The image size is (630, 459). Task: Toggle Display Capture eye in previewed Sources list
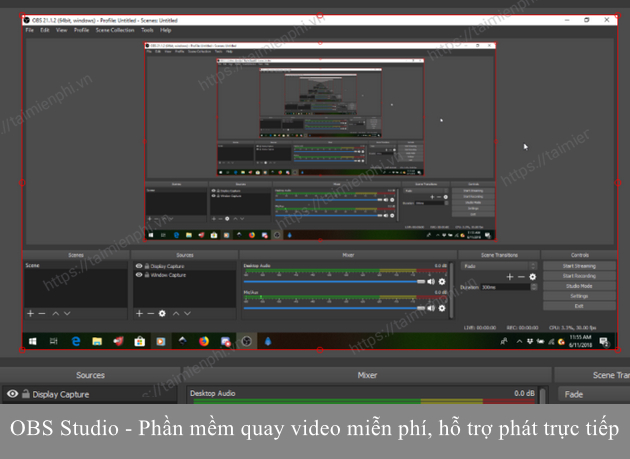click(139, 266)
